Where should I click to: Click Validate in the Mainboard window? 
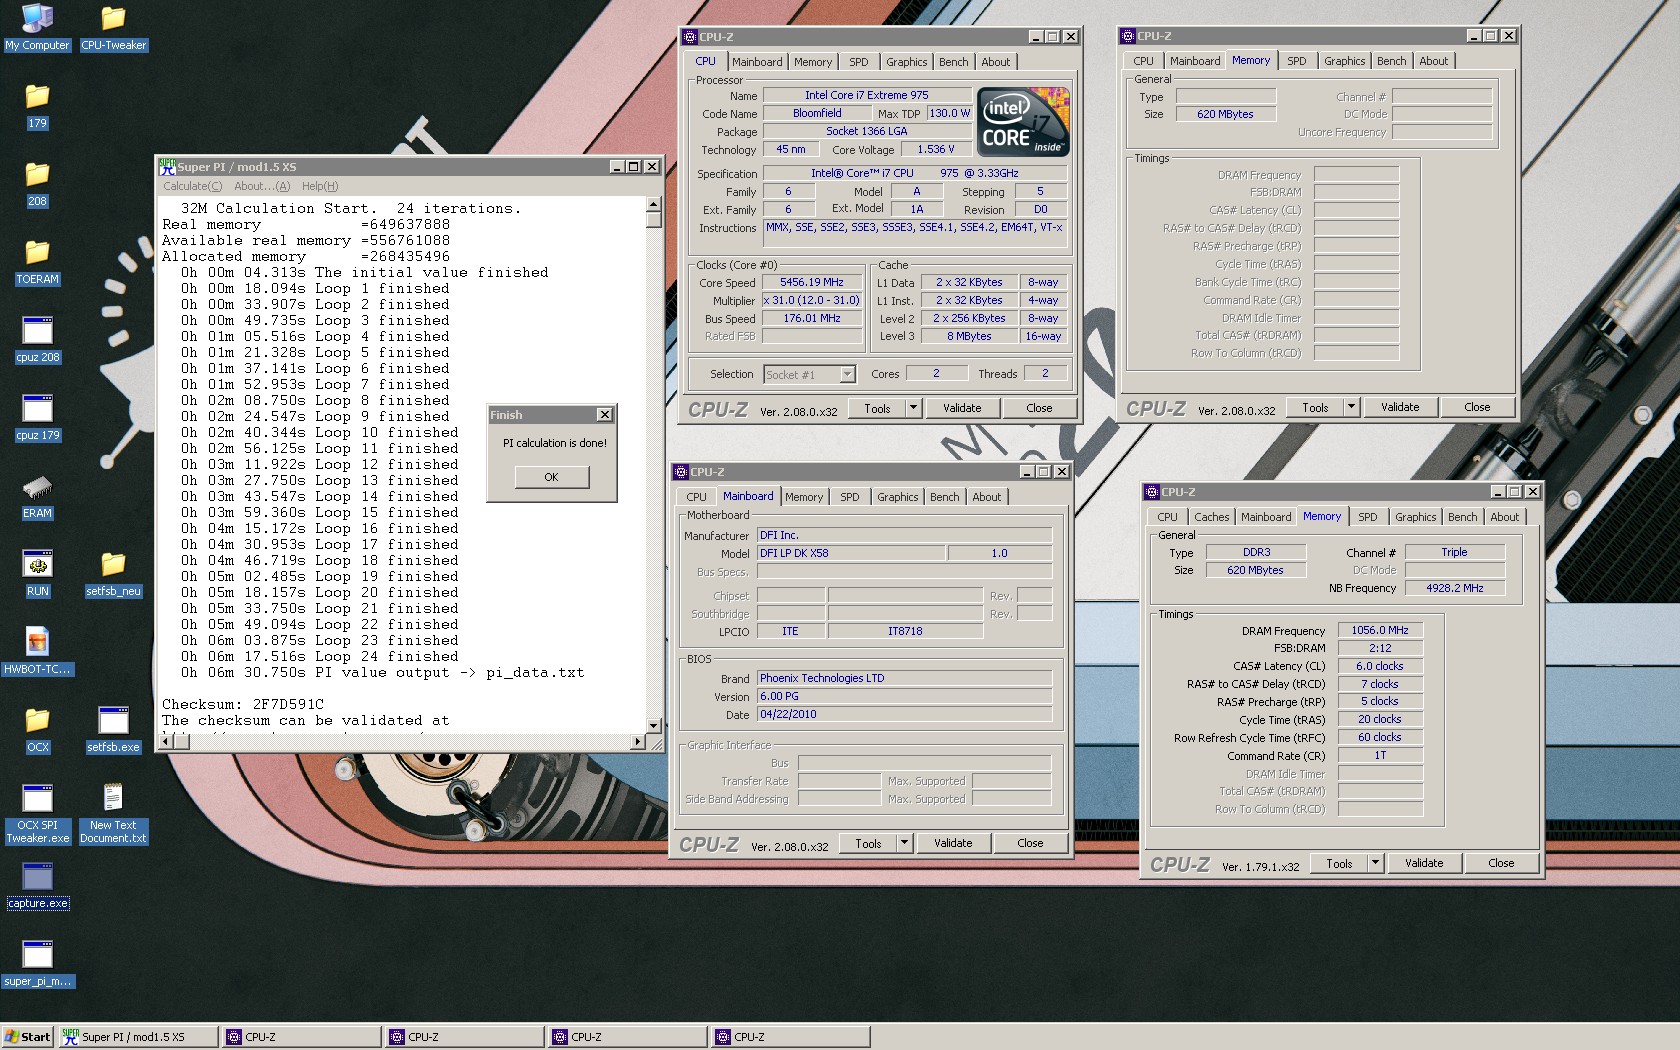coord(953,843)
